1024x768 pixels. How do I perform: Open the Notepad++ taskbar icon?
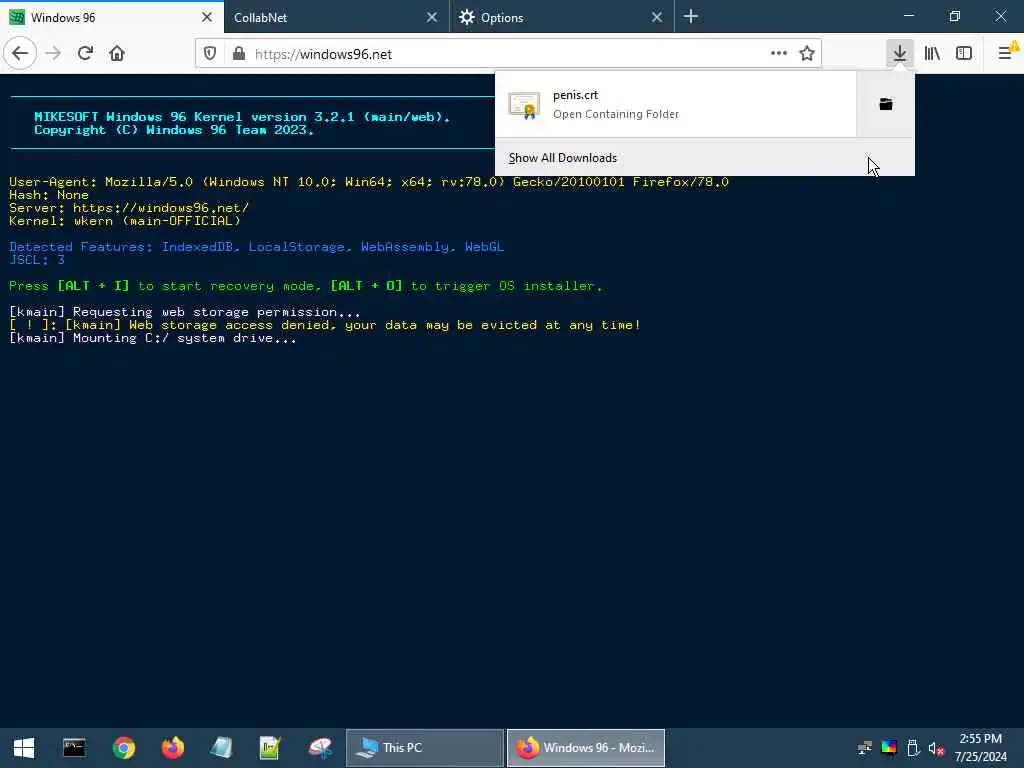tap(270, 748)
